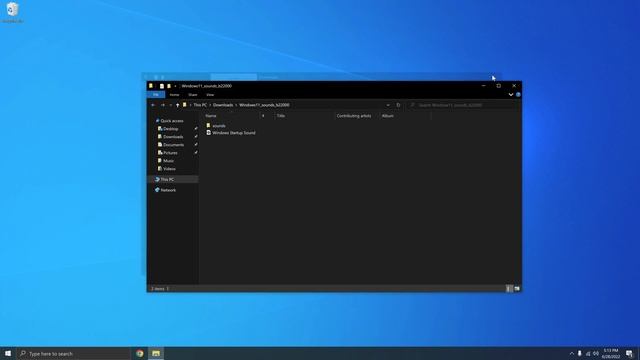Open the Share ribbon tab
The image size is (640, 360).
pos(193,95)
